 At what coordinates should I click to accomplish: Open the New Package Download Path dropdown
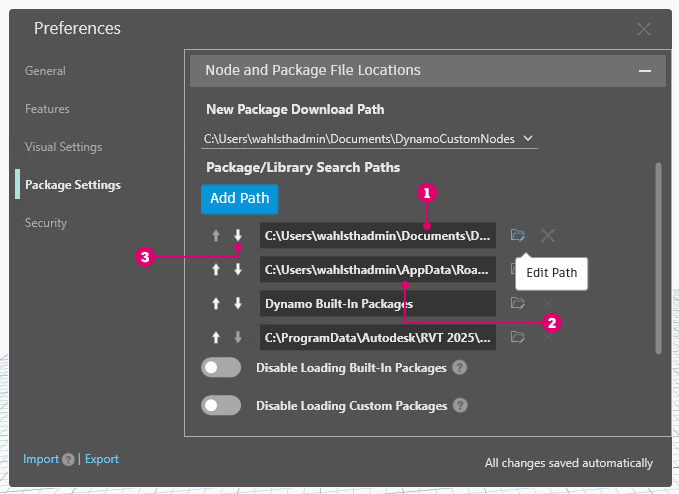click(528, 139)
